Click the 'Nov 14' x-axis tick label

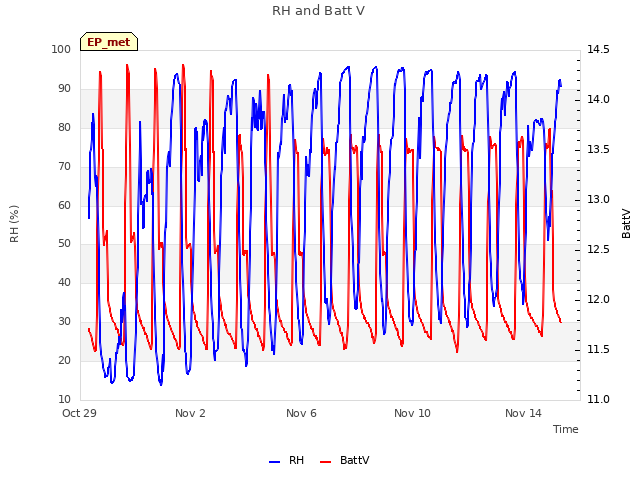click(x=523, y=413)
